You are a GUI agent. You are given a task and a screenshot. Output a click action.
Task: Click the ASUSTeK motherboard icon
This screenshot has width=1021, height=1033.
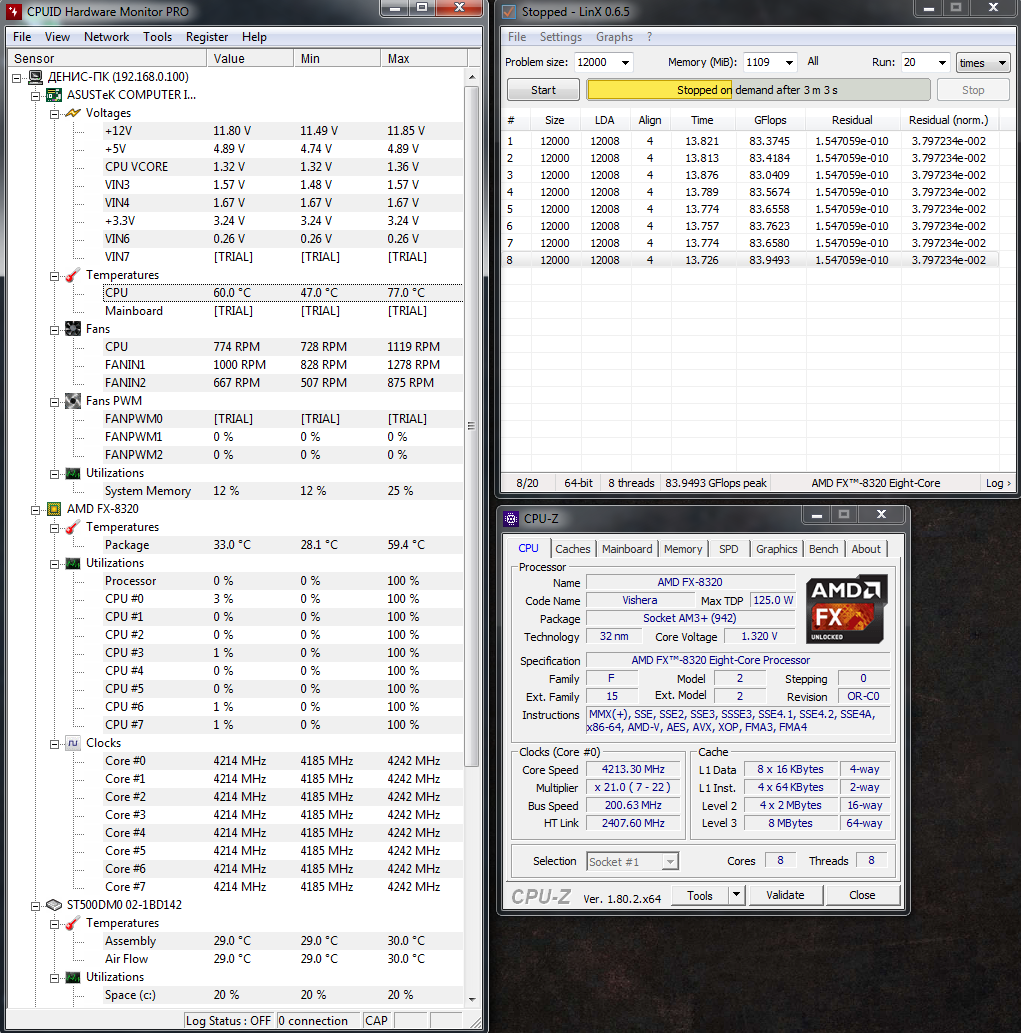tap(54, 96)
